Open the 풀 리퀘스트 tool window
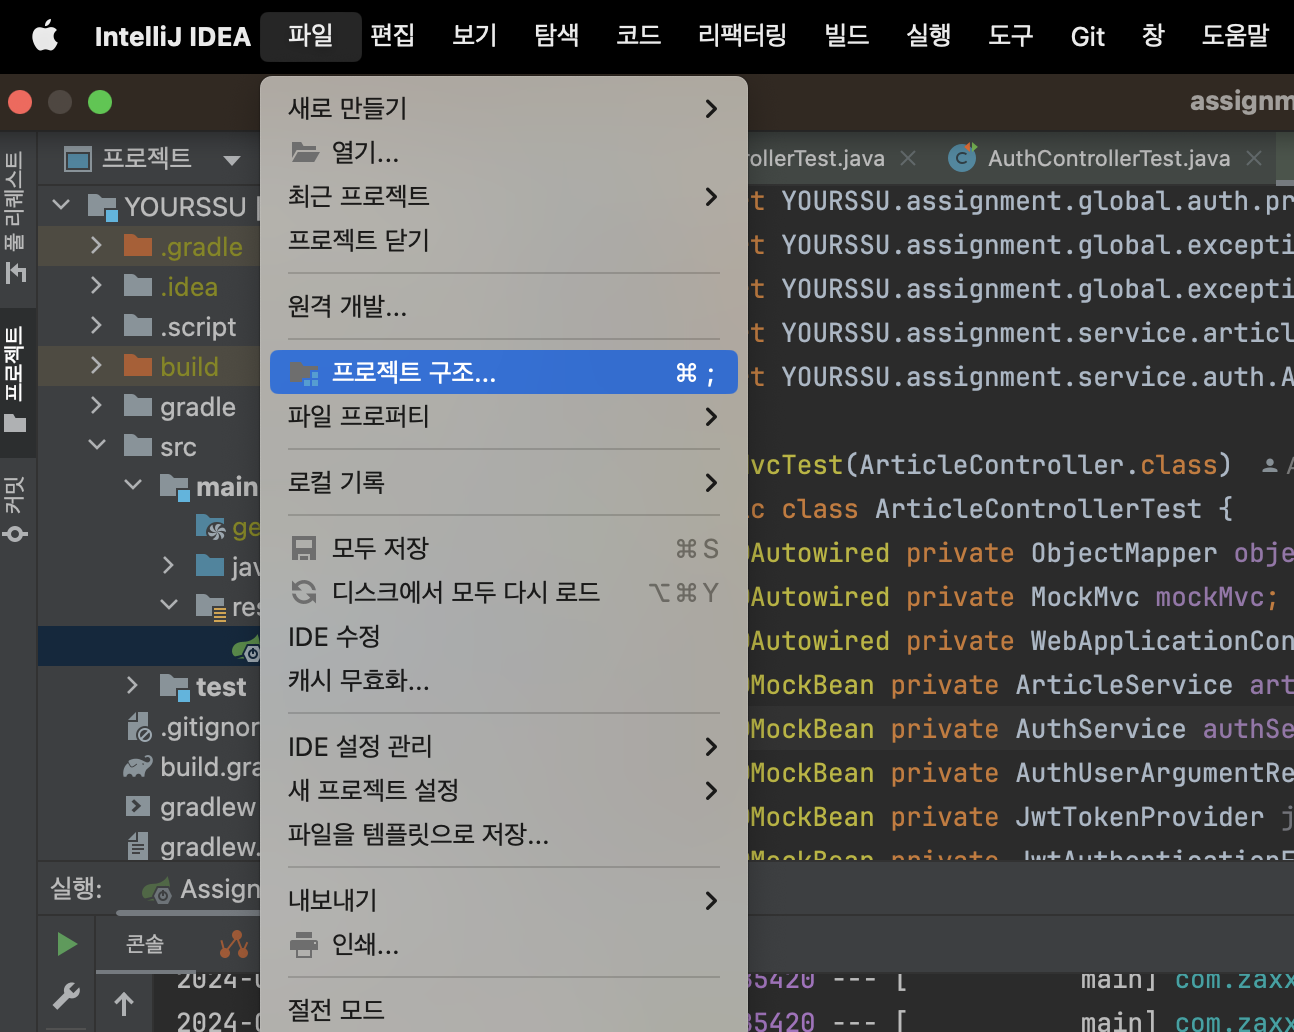 pyautogui.click(x=15, y=217)
